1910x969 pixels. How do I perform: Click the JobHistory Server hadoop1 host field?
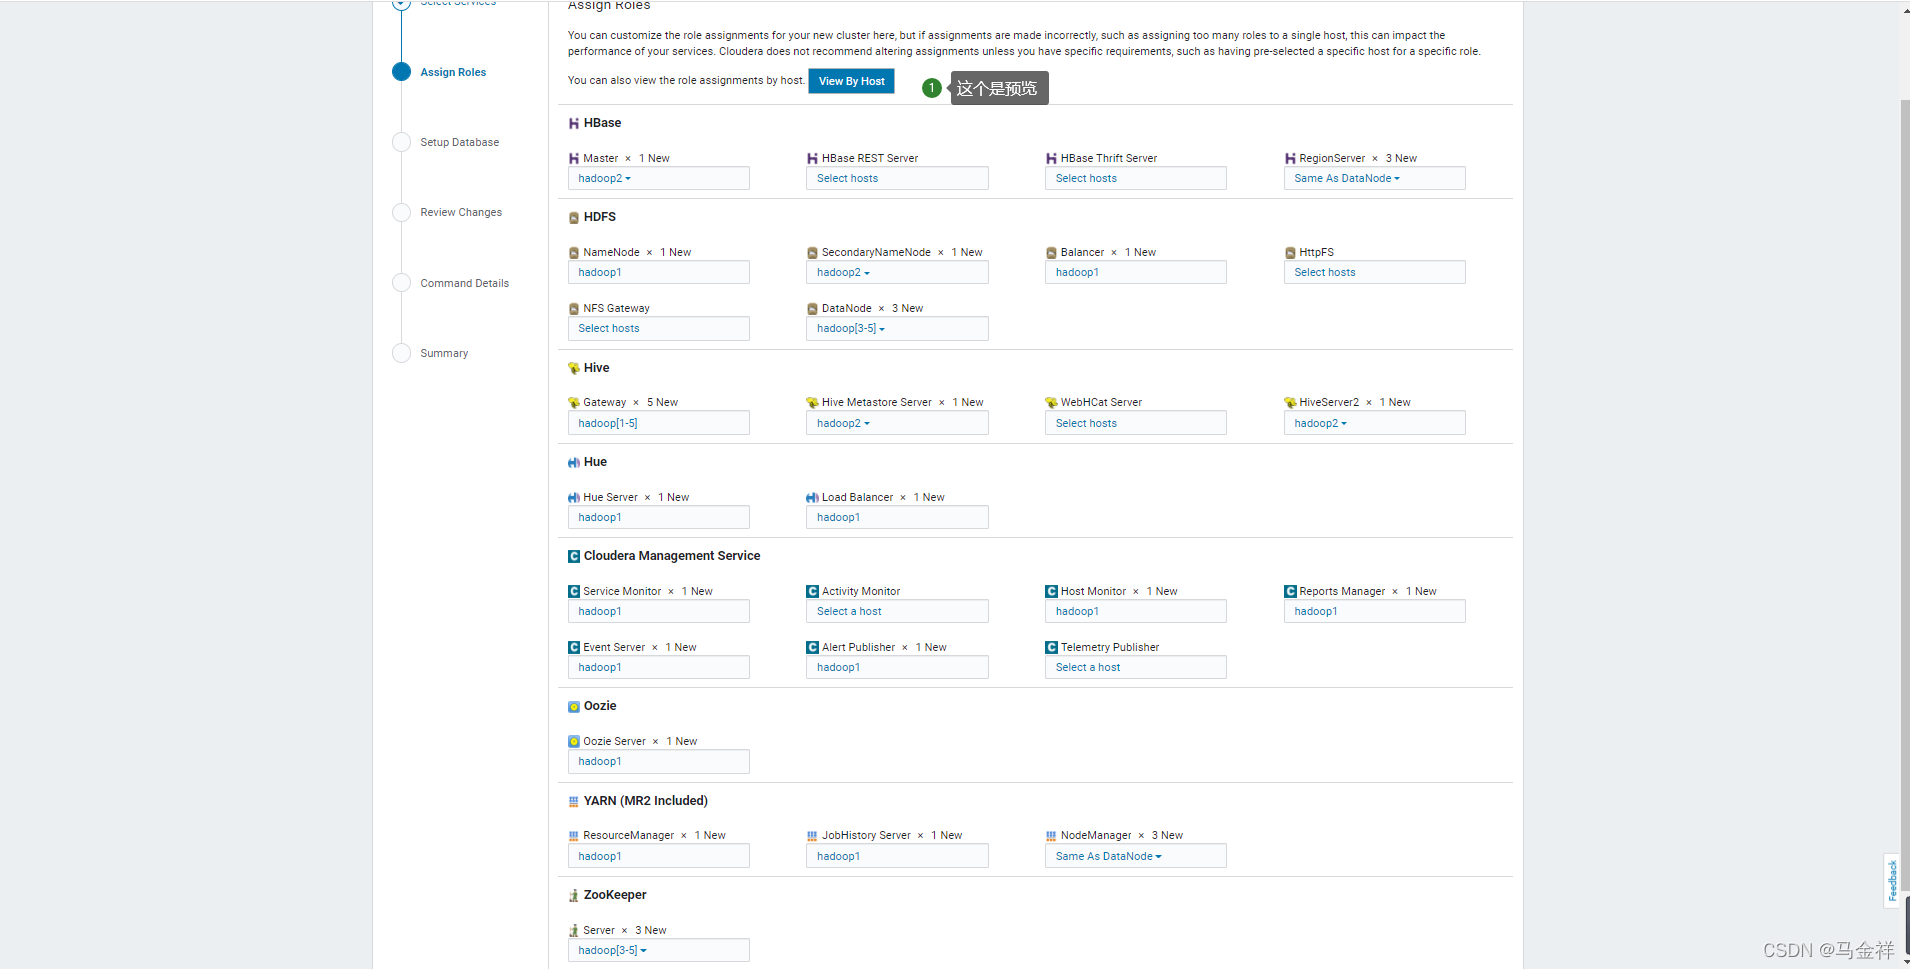(897, 856)
